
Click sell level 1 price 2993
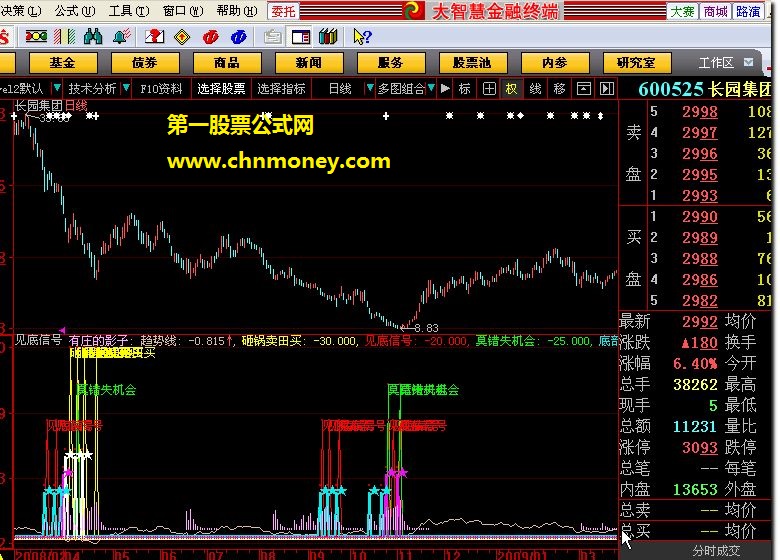[x=699, y=196]
